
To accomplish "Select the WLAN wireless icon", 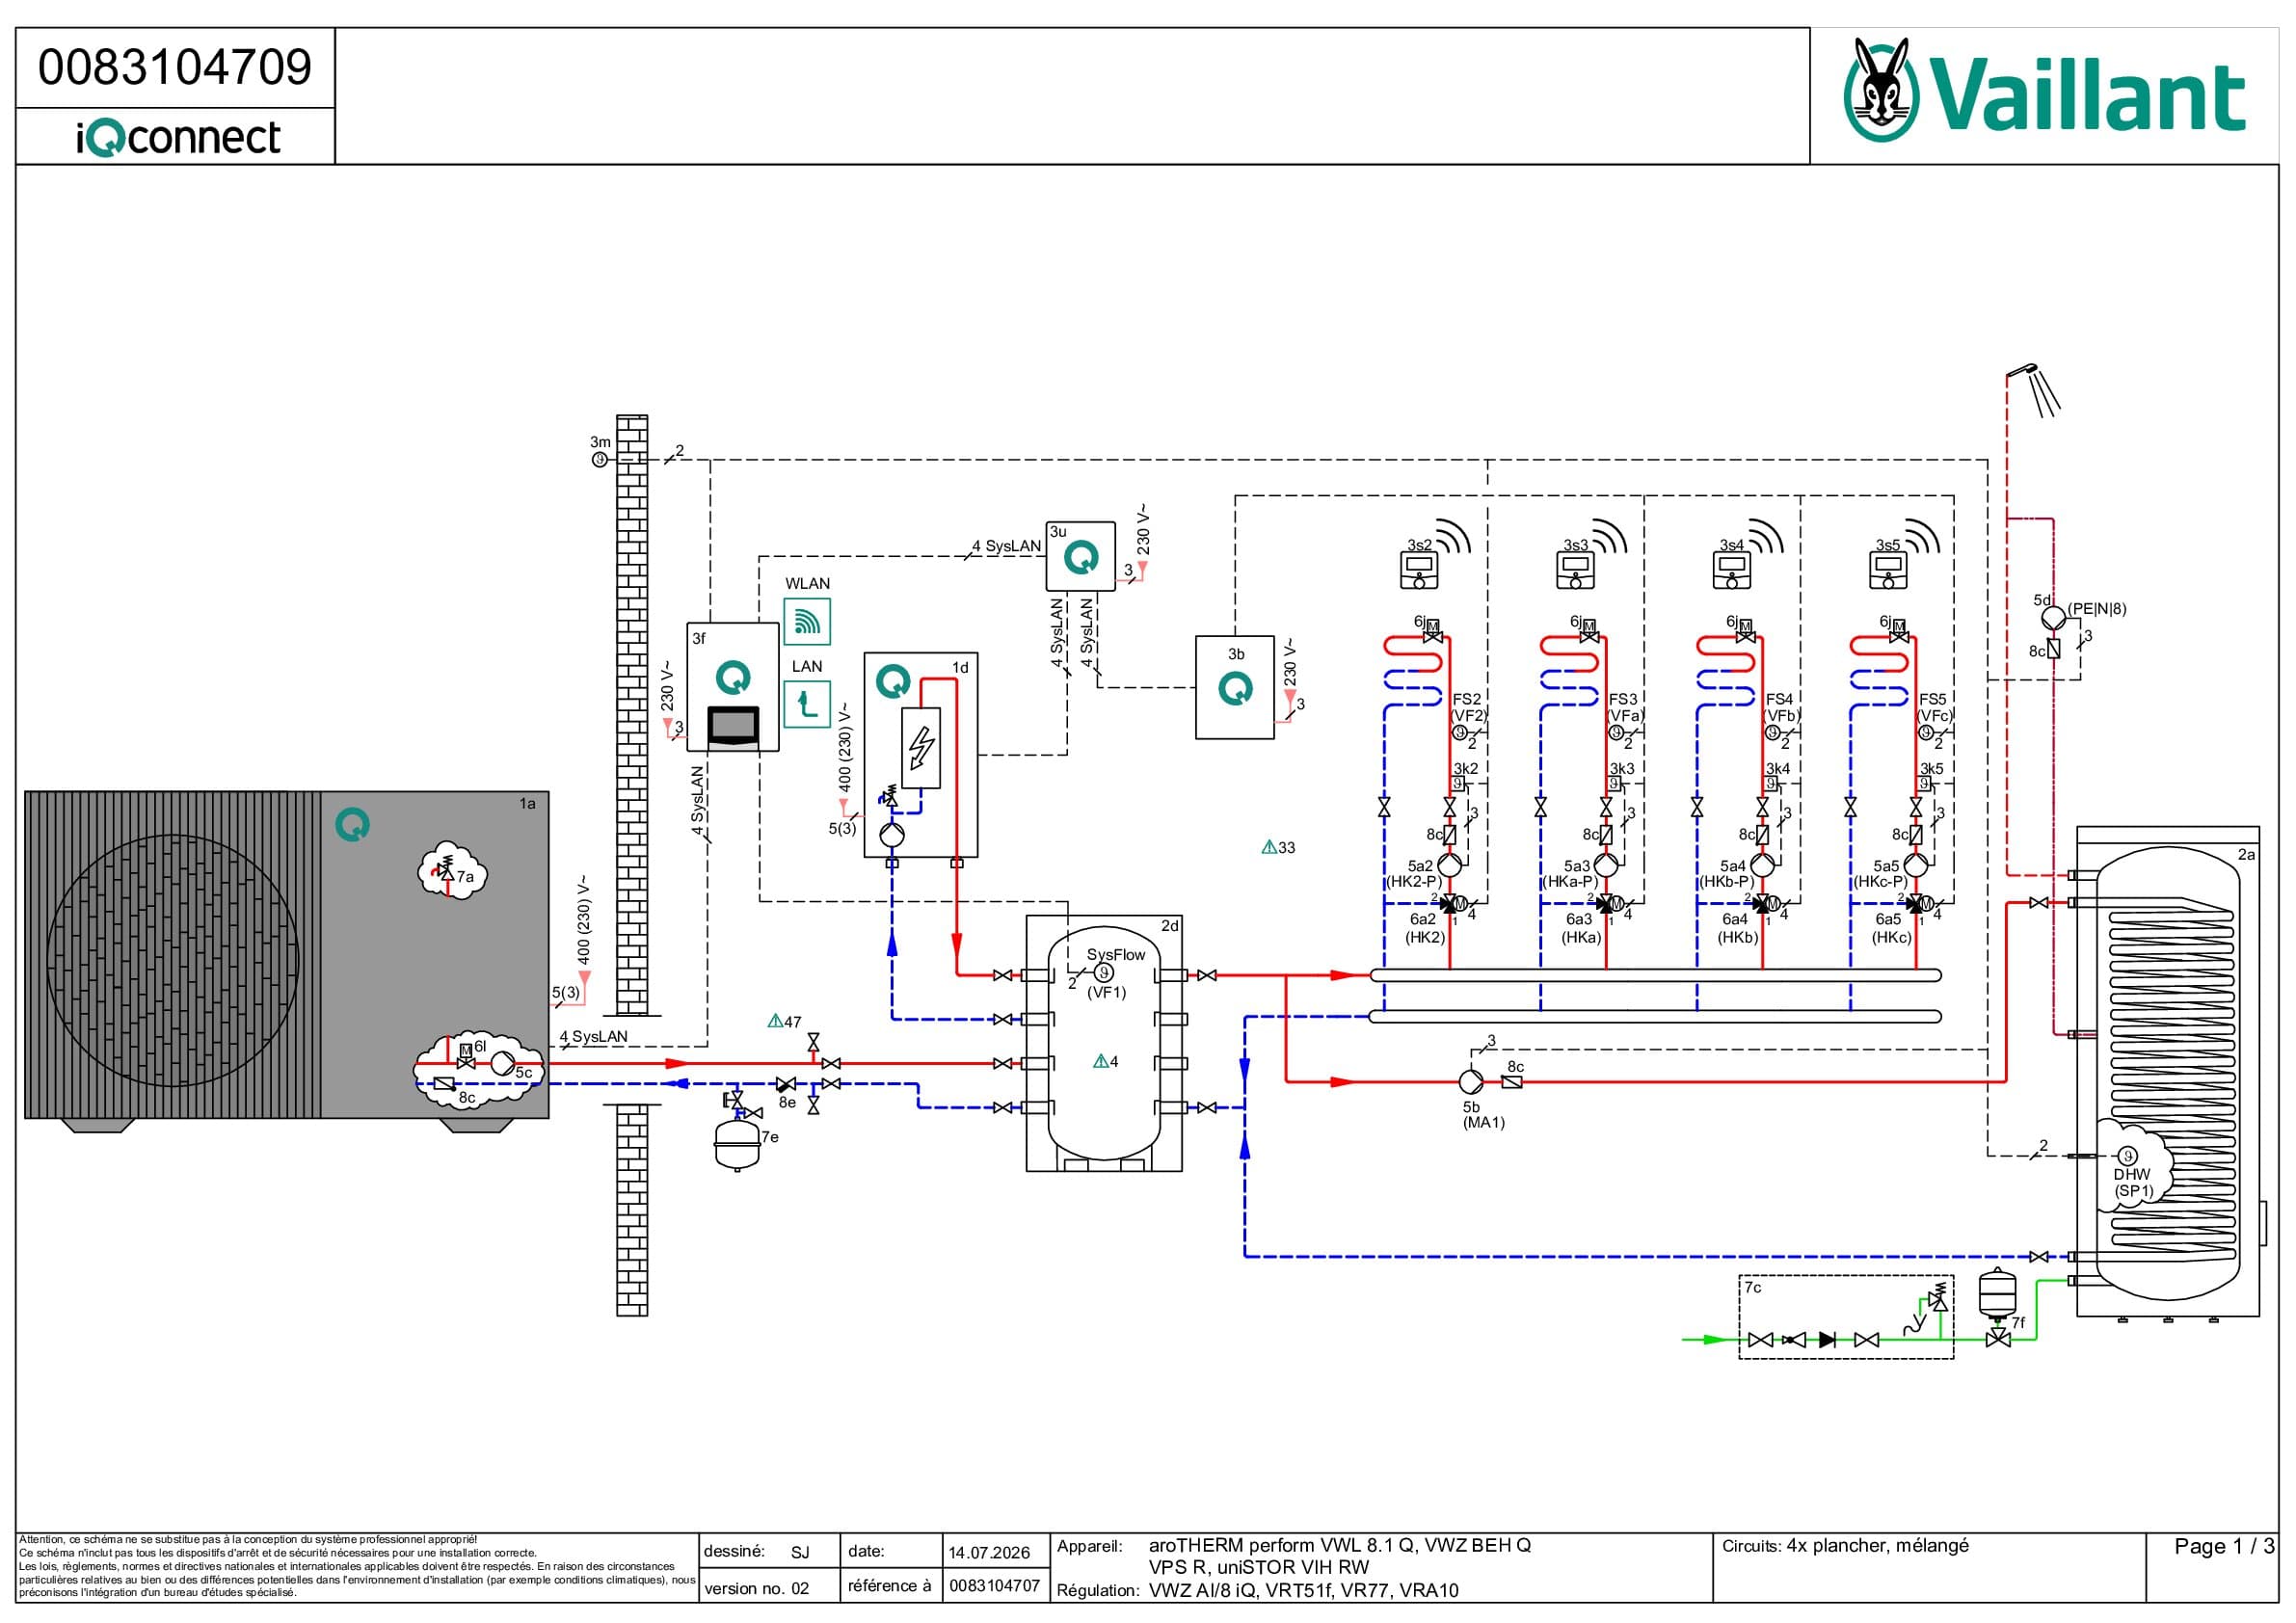I will tap(807, 621).
